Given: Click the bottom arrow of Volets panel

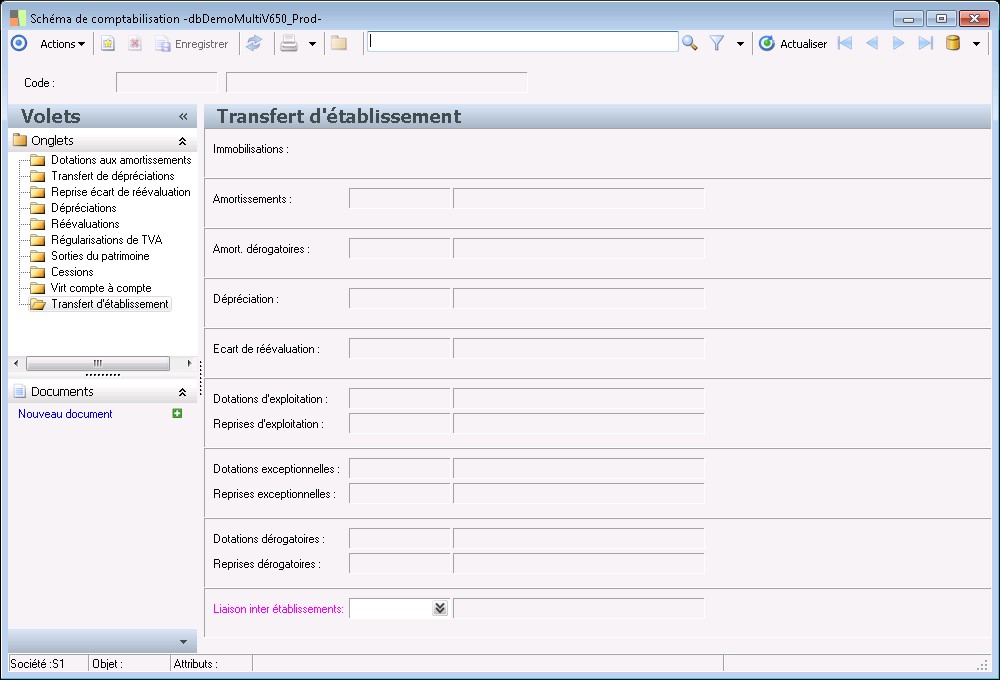Looking at the screenshot, I should pos(184,642).
